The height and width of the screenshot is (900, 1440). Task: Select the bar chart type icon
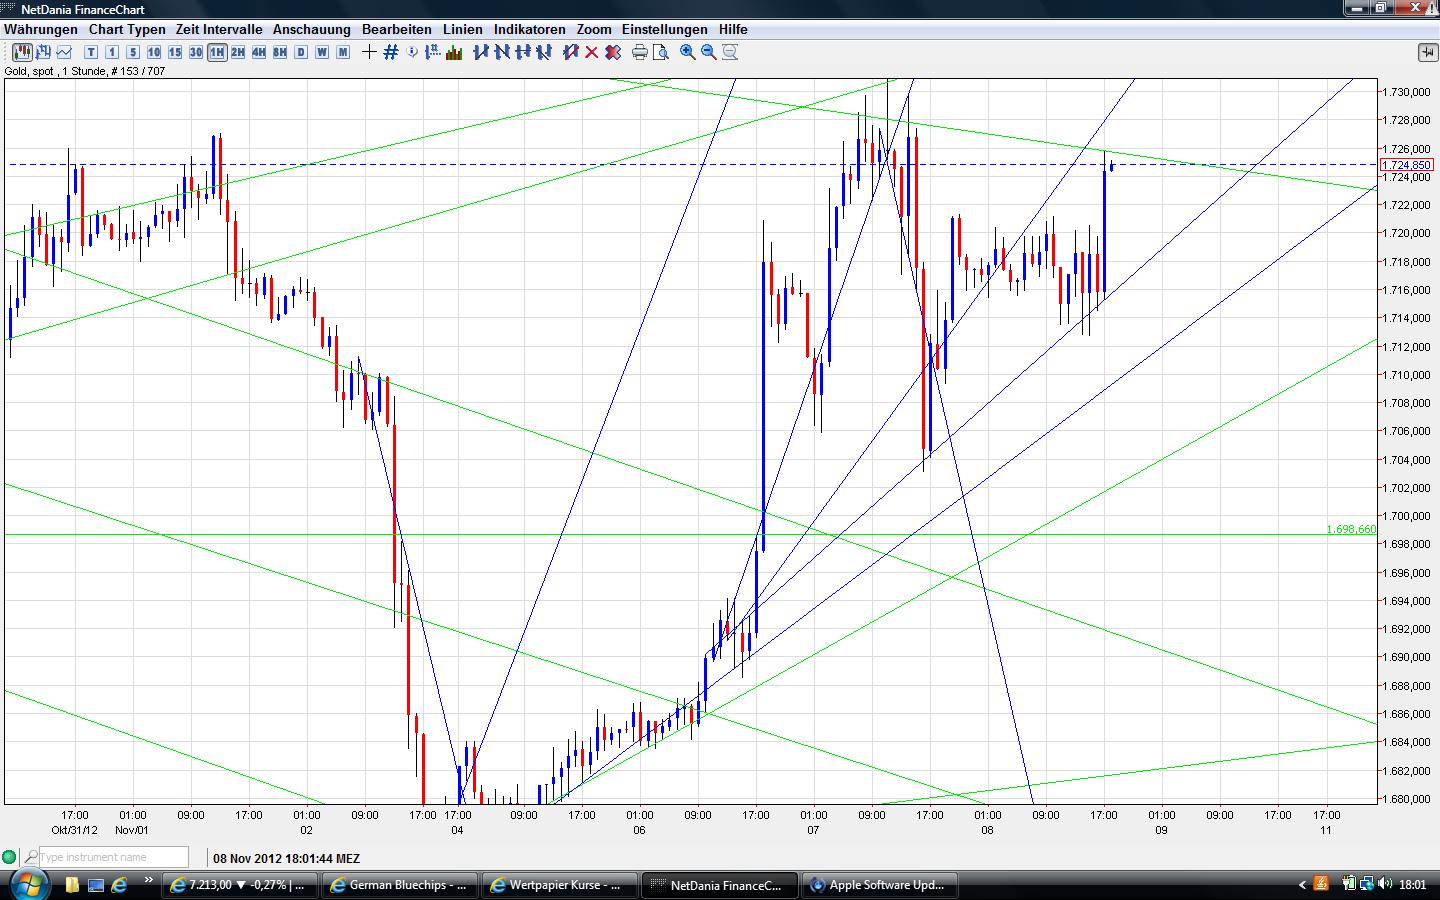(43, 52)
